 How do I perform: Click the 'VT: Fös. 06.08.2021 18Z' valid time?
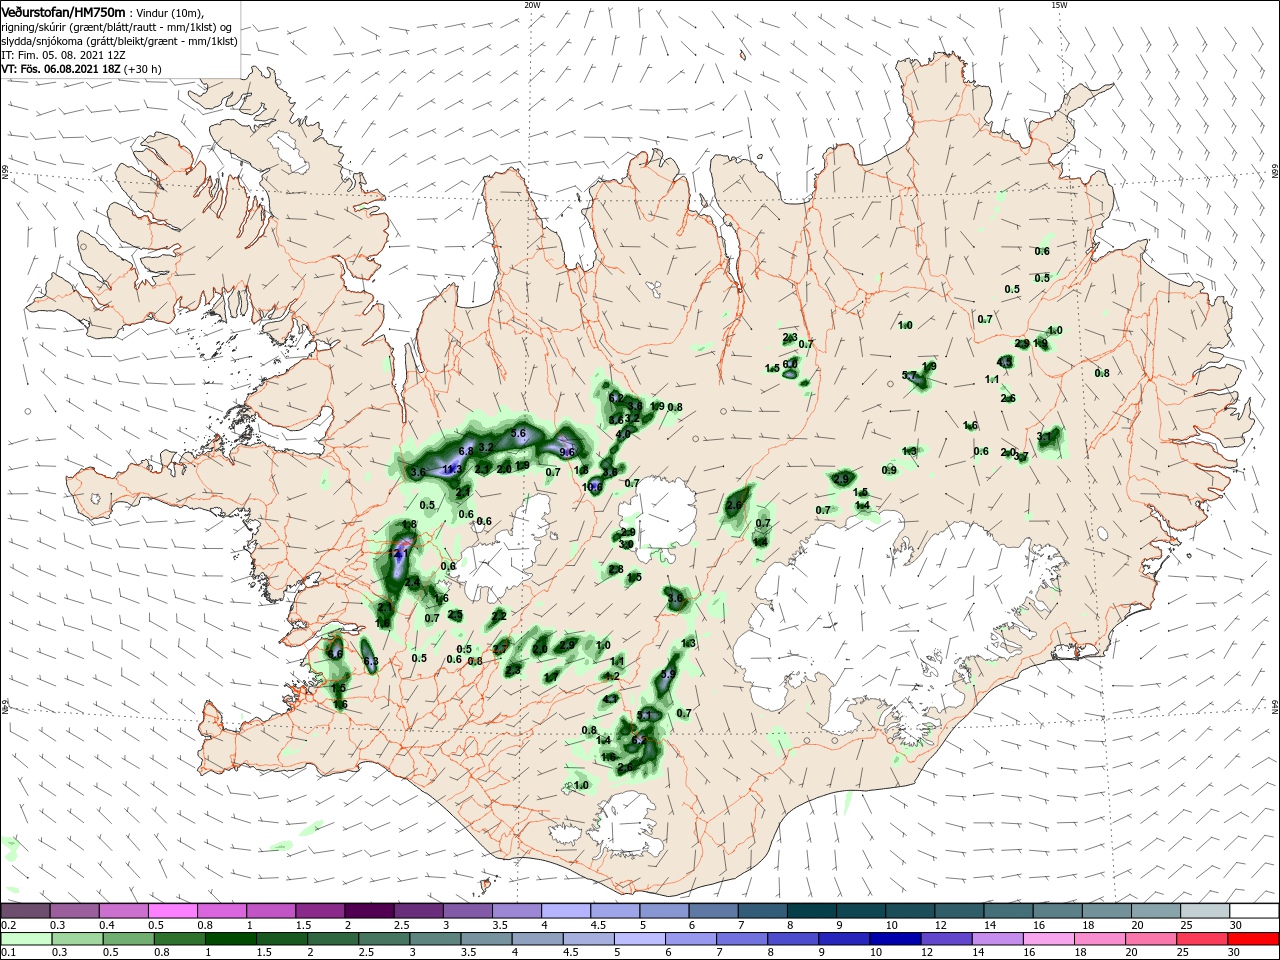[60, 69]
